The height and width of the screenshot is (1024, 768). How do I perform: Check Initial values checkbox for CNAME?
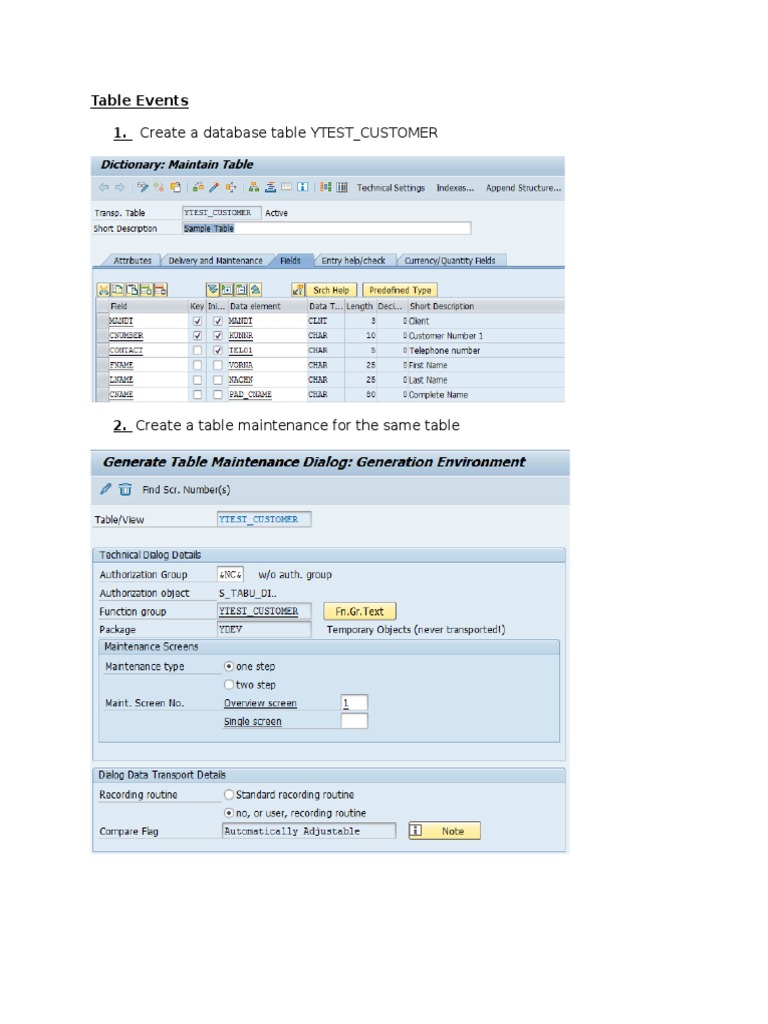pos(218,394)
